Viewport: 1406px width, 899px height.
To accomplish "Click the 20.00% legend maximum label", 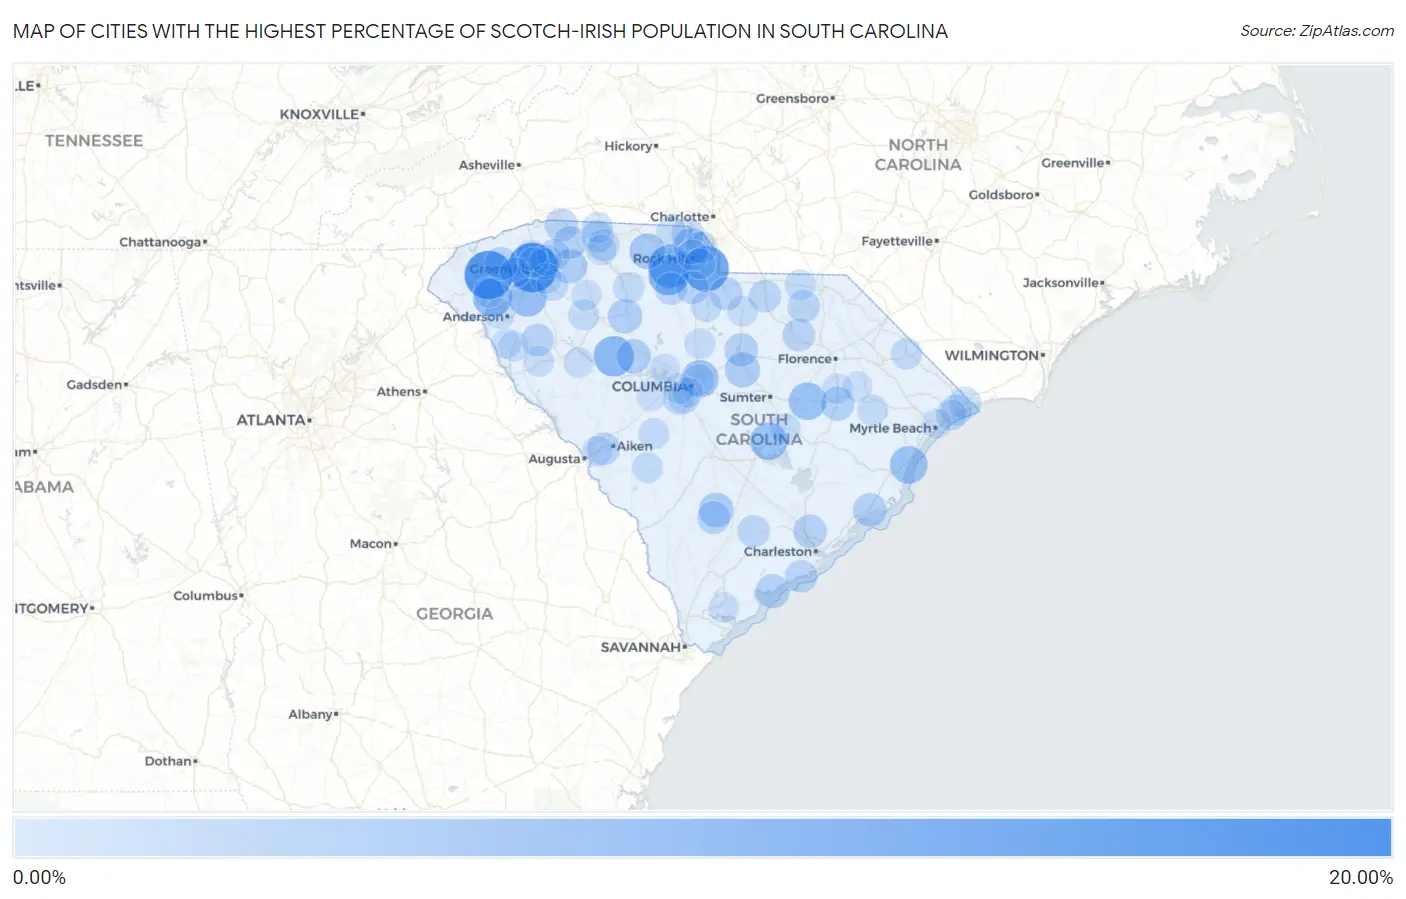I will click(x=1360, y=877).
